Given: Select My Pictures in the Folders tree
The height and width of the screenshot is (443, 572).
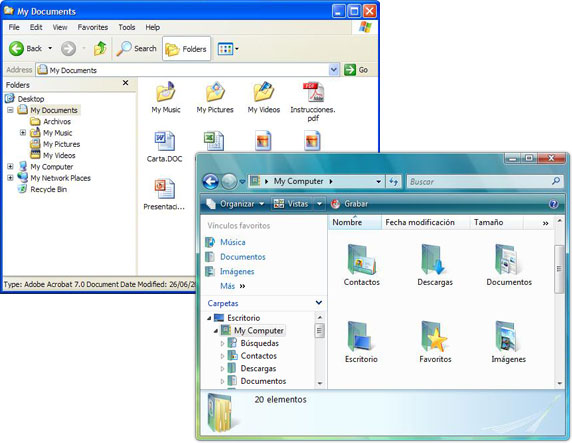Looking at the screenshot, I should [x=61, y=144].
